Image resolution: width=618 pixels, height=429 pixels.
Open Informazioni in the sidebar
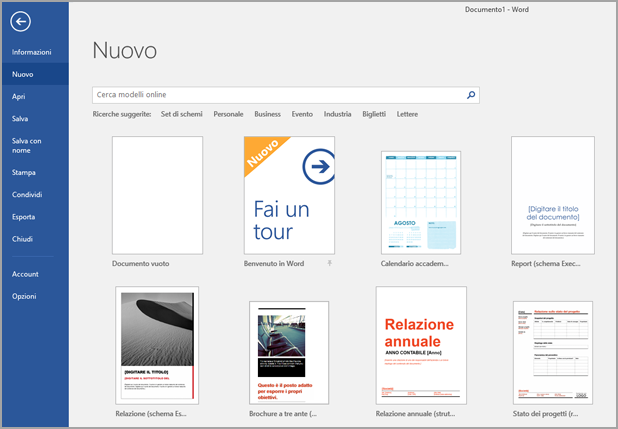(32, 52)
